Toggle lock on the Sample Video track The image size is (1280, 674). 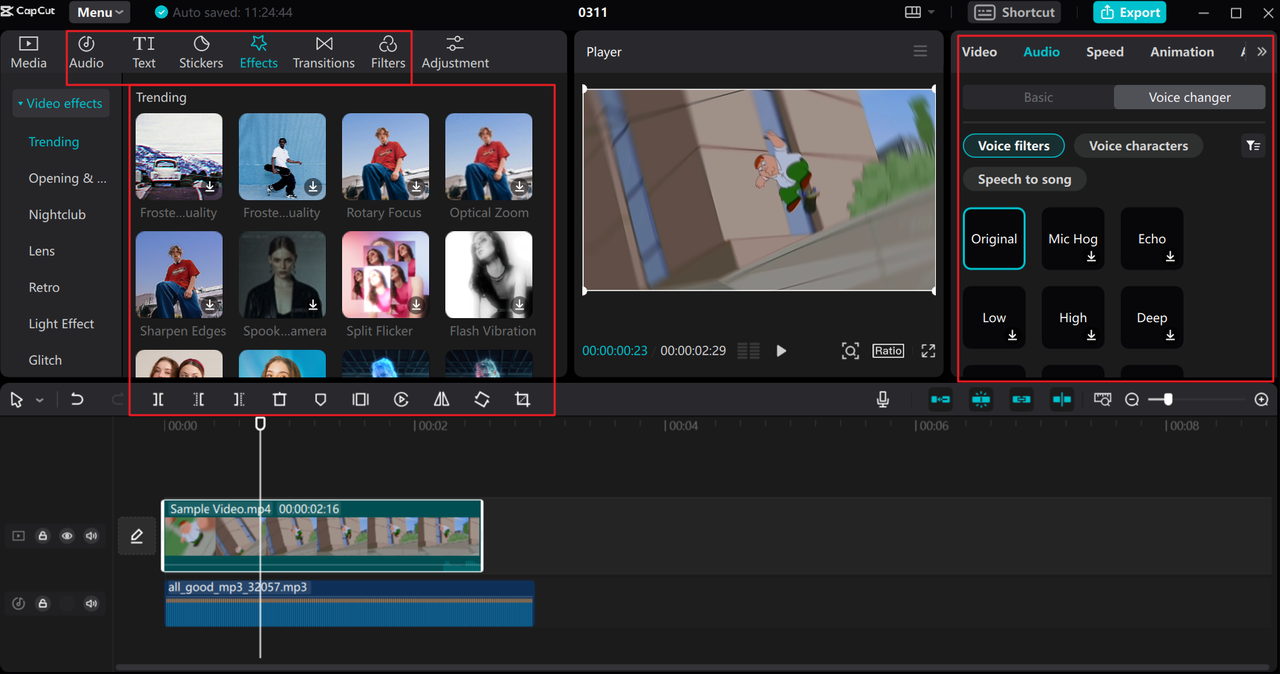tap(43, 536)
